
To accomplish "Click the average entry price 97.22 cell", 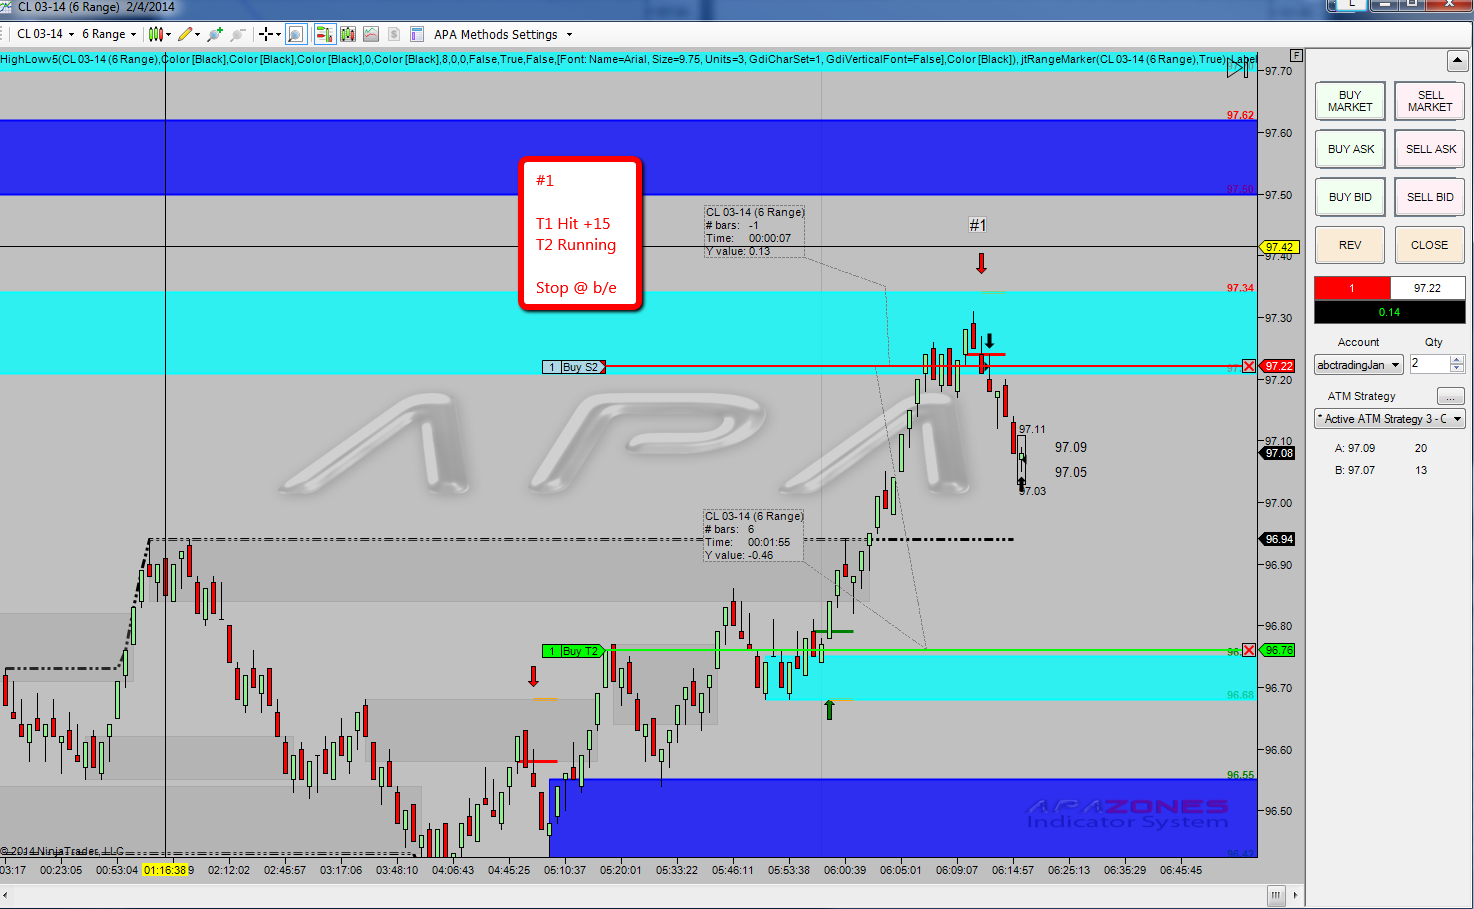I will 1428,288.
